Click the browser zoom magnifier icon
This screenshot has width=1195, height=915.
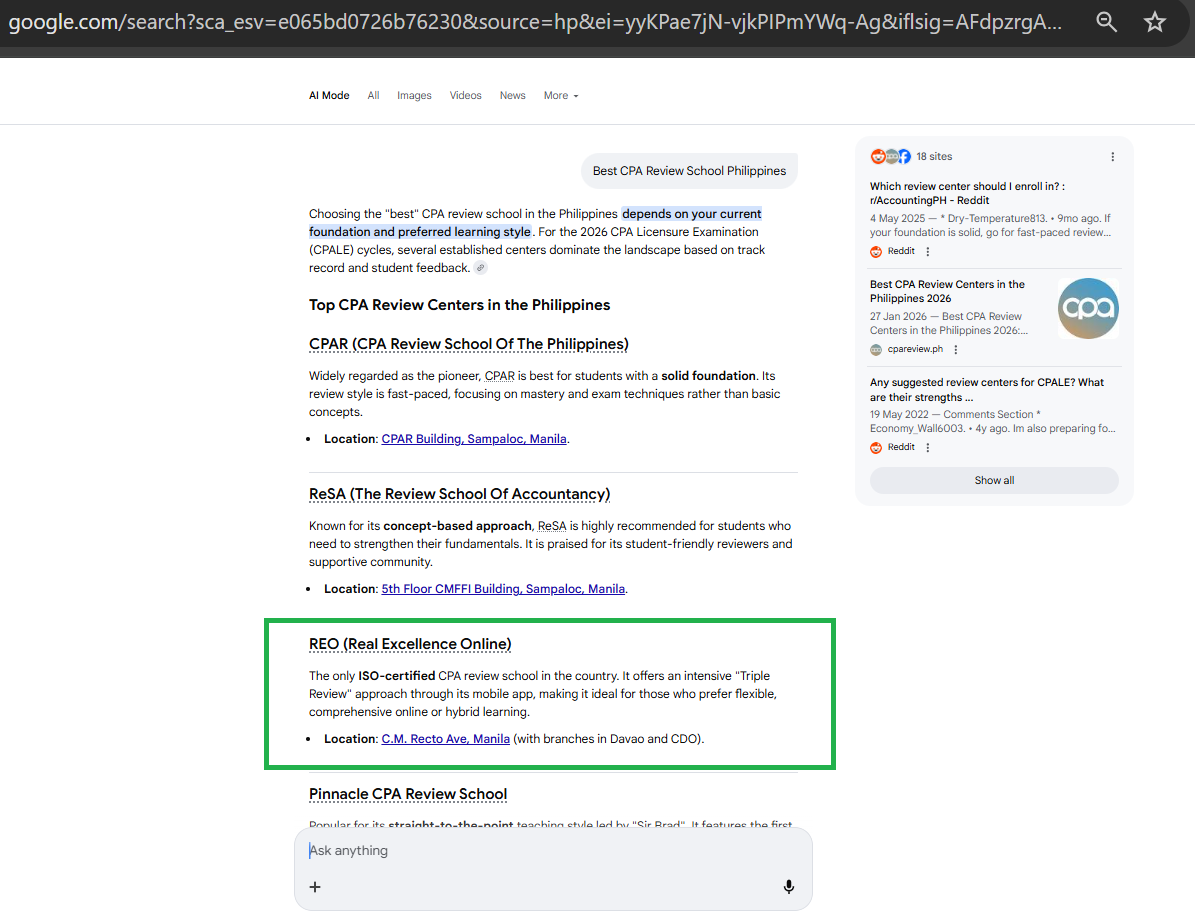[1106, 22]
